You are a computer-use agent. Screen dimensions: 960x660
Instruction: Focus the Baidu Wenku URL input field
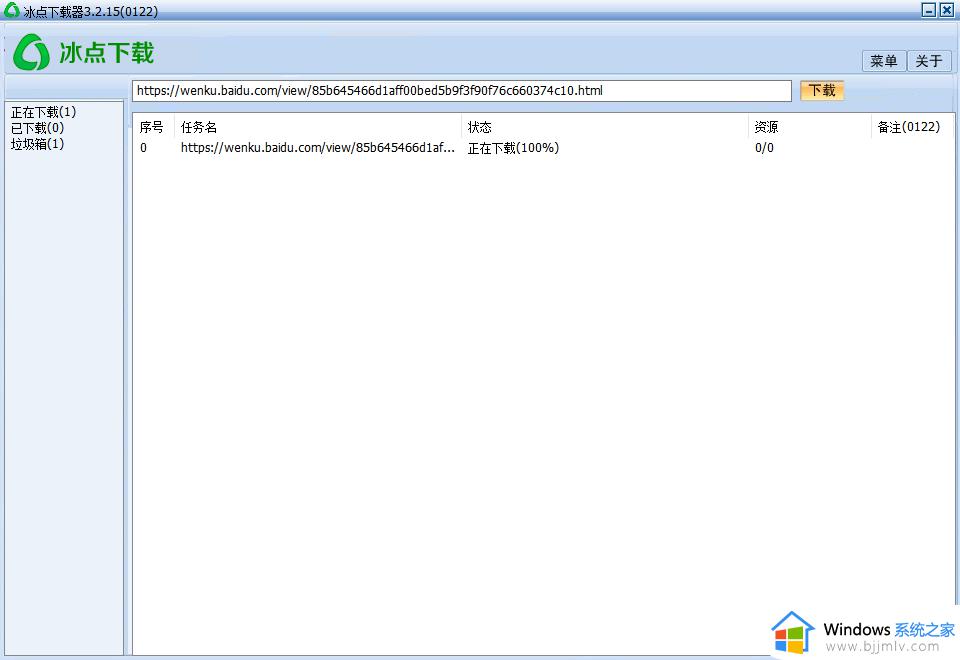coord(462,91)
